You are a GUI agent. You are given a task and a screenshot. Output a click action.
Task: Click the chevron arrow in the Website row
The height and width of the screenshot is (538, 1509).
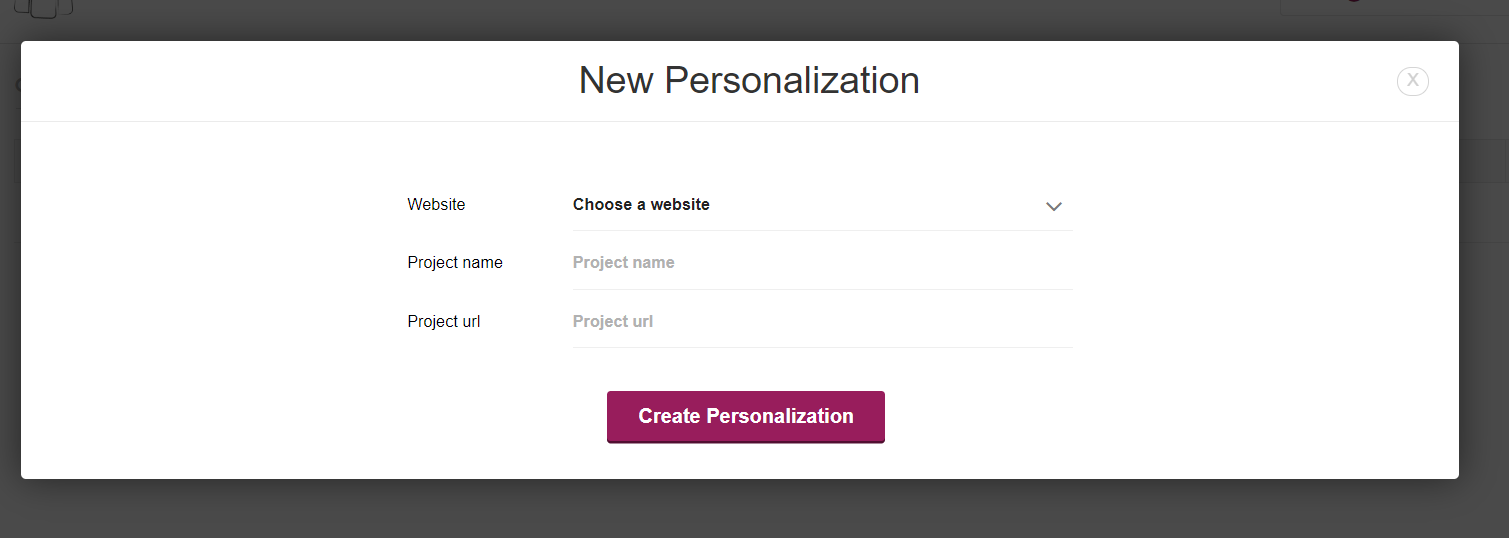coord(1053,206)
